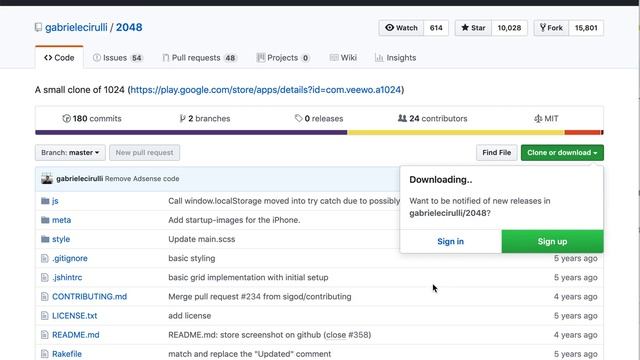This screenshot has width=640, height=360.
Task: Click the New pull request button
Action: click(x=144, y=153)
